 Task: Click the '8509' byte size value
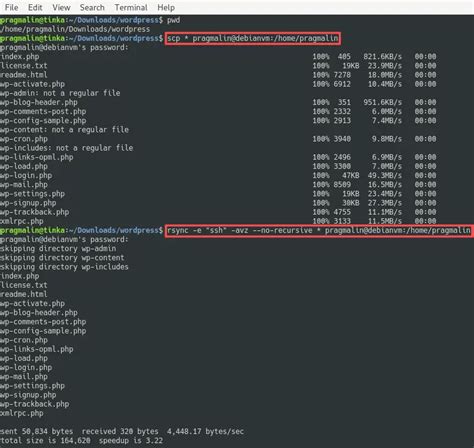[x=342, y=185]
